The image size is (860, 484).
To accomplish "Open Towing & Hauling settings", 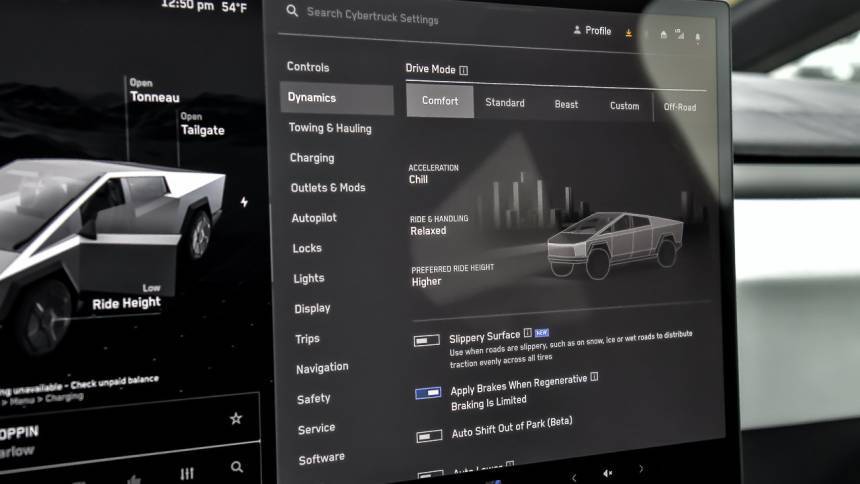I will [330, 128].
